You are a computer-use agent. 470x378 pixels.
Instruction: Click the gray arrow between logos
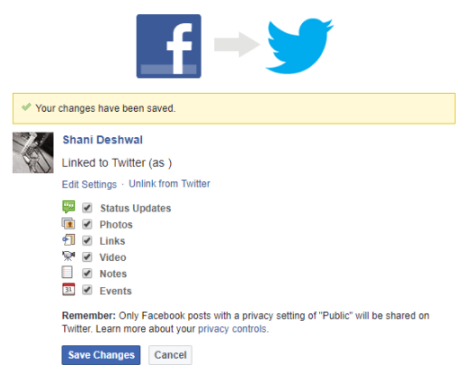[237, 44]
